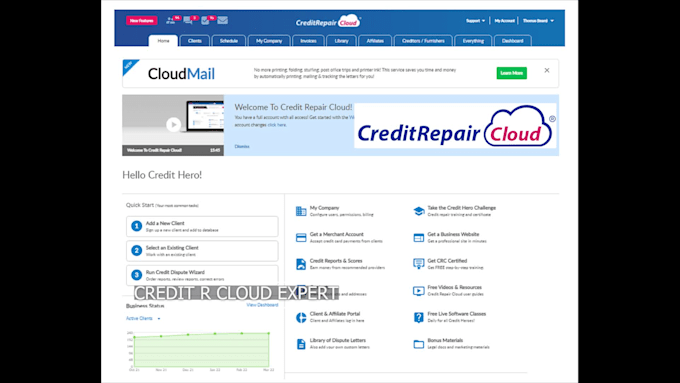680x383 pixels.
Task: Open the Active Clients dropdown
Action: pos(143,318)
